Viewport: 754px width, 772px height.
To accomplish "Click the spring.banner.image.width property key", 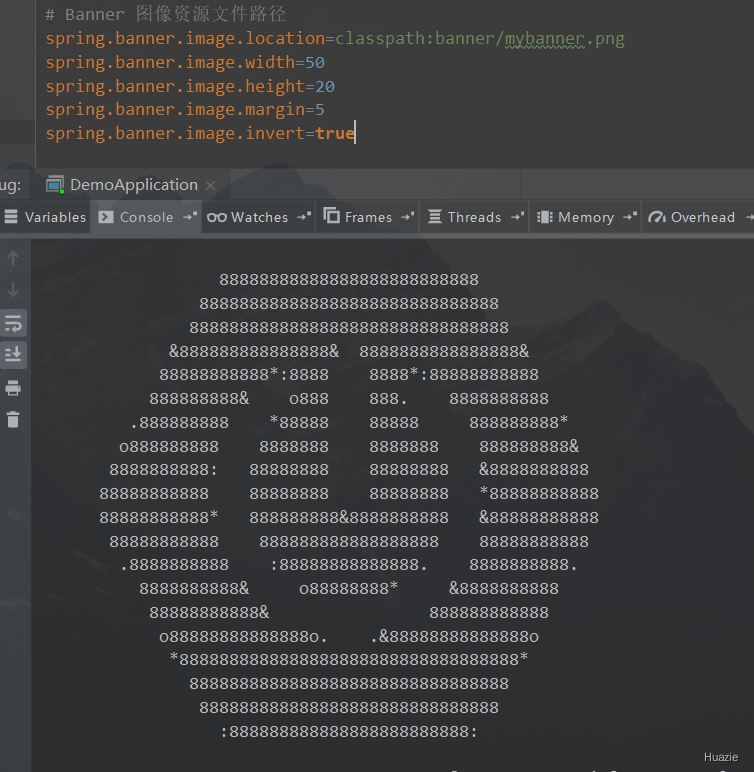I will [170, 63].
